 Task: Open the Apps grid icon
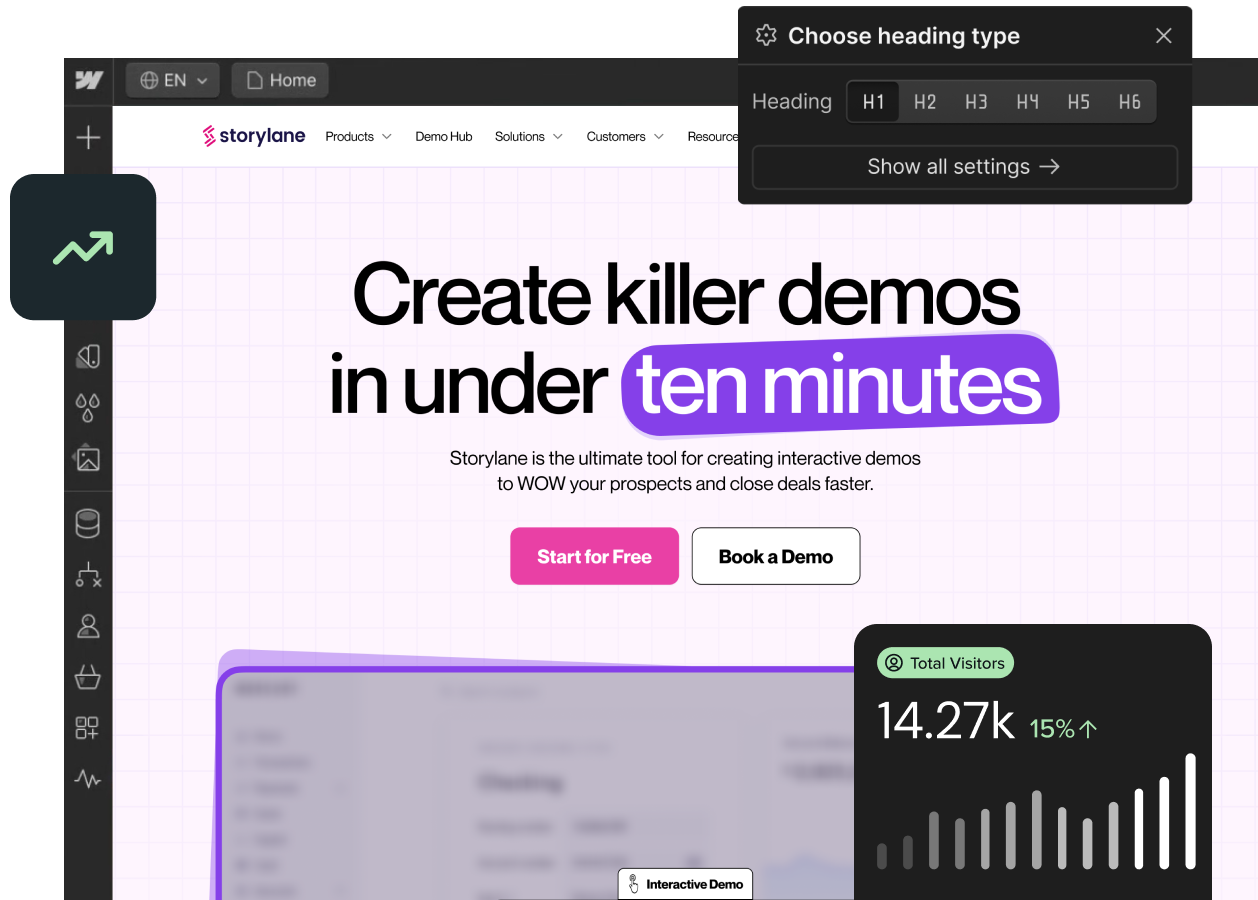point(88,728)
